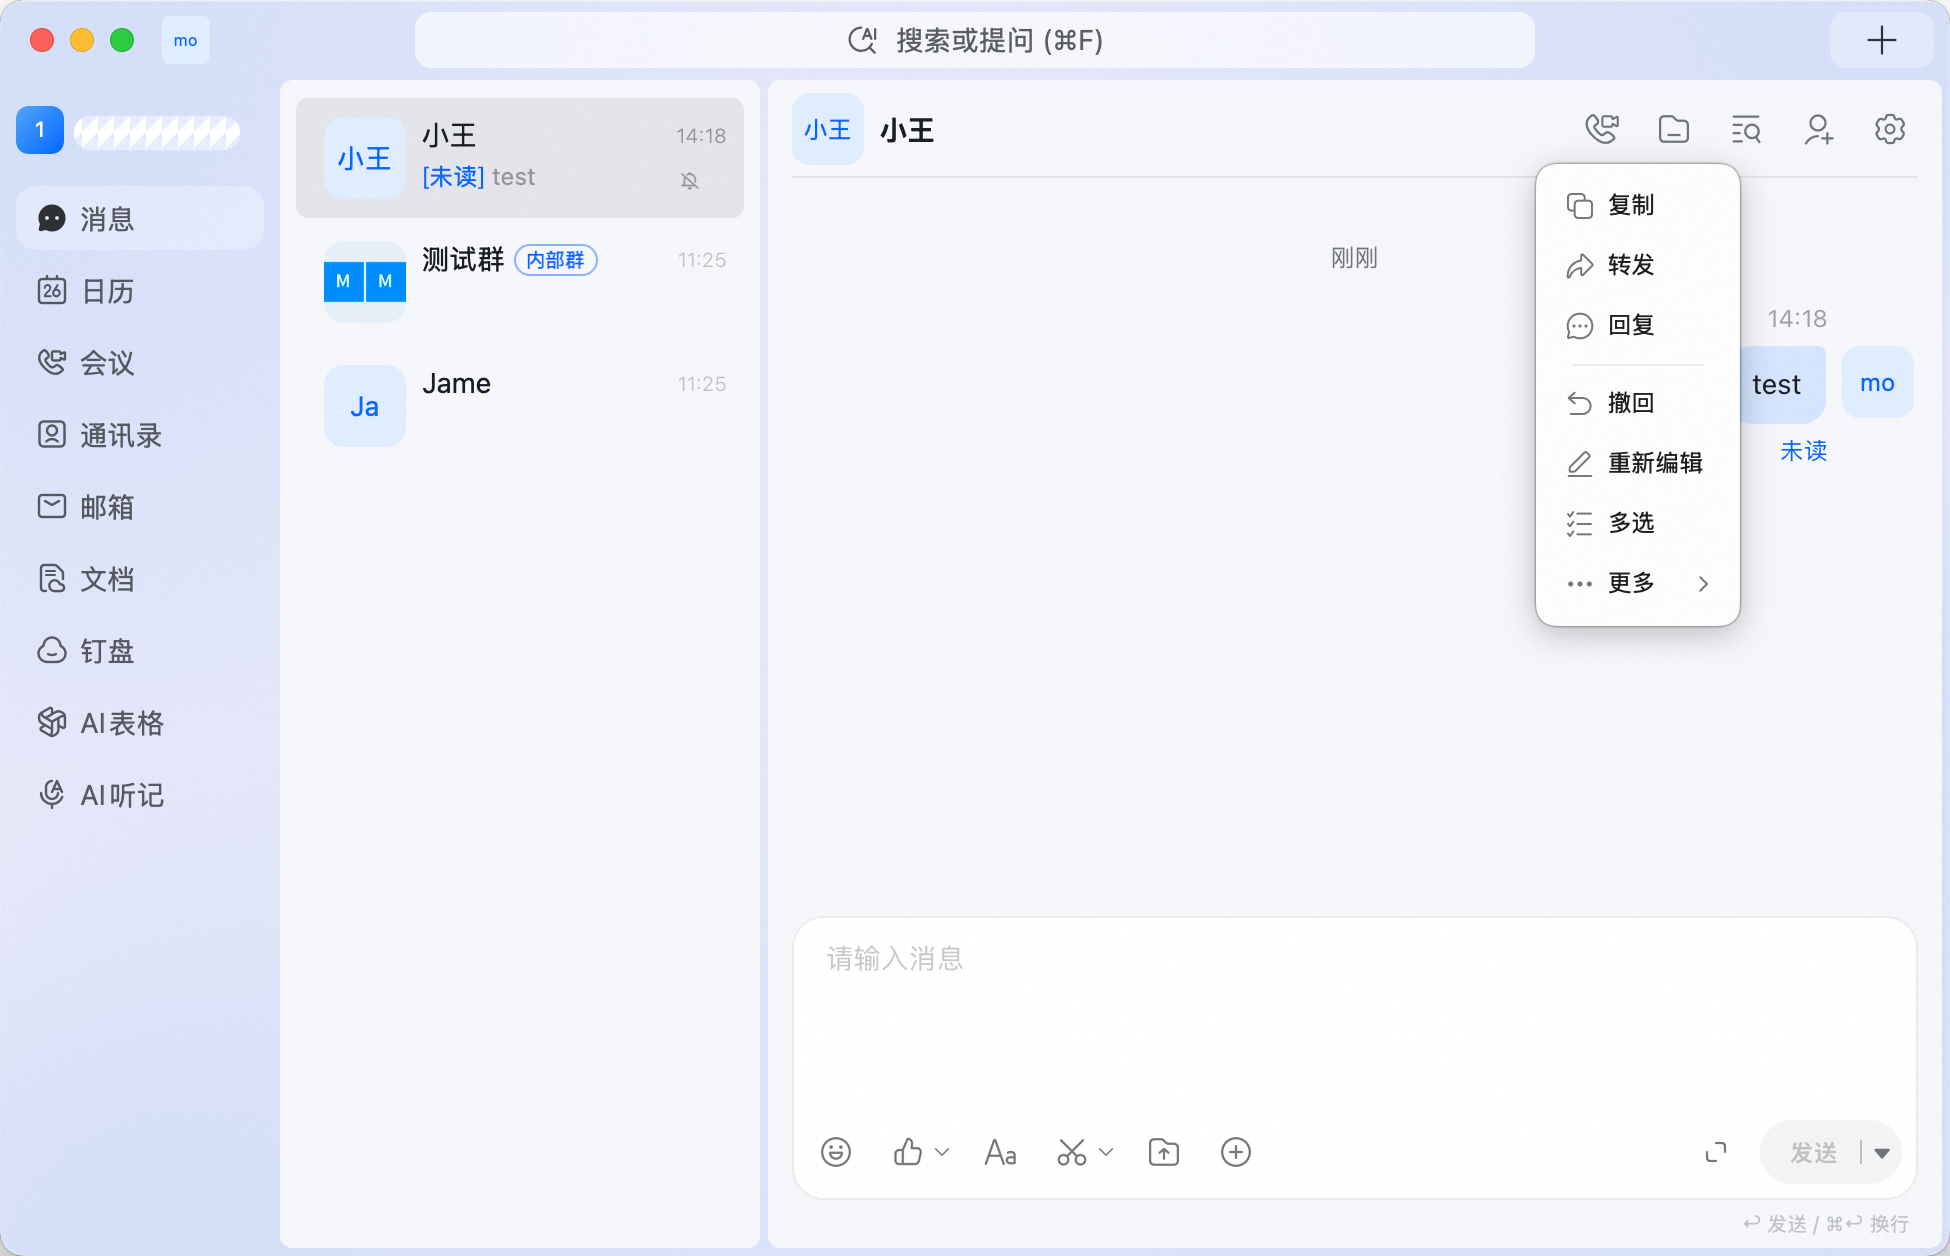
Task: Take a screenshot with scissors tool
Action: point(1072,1152)
